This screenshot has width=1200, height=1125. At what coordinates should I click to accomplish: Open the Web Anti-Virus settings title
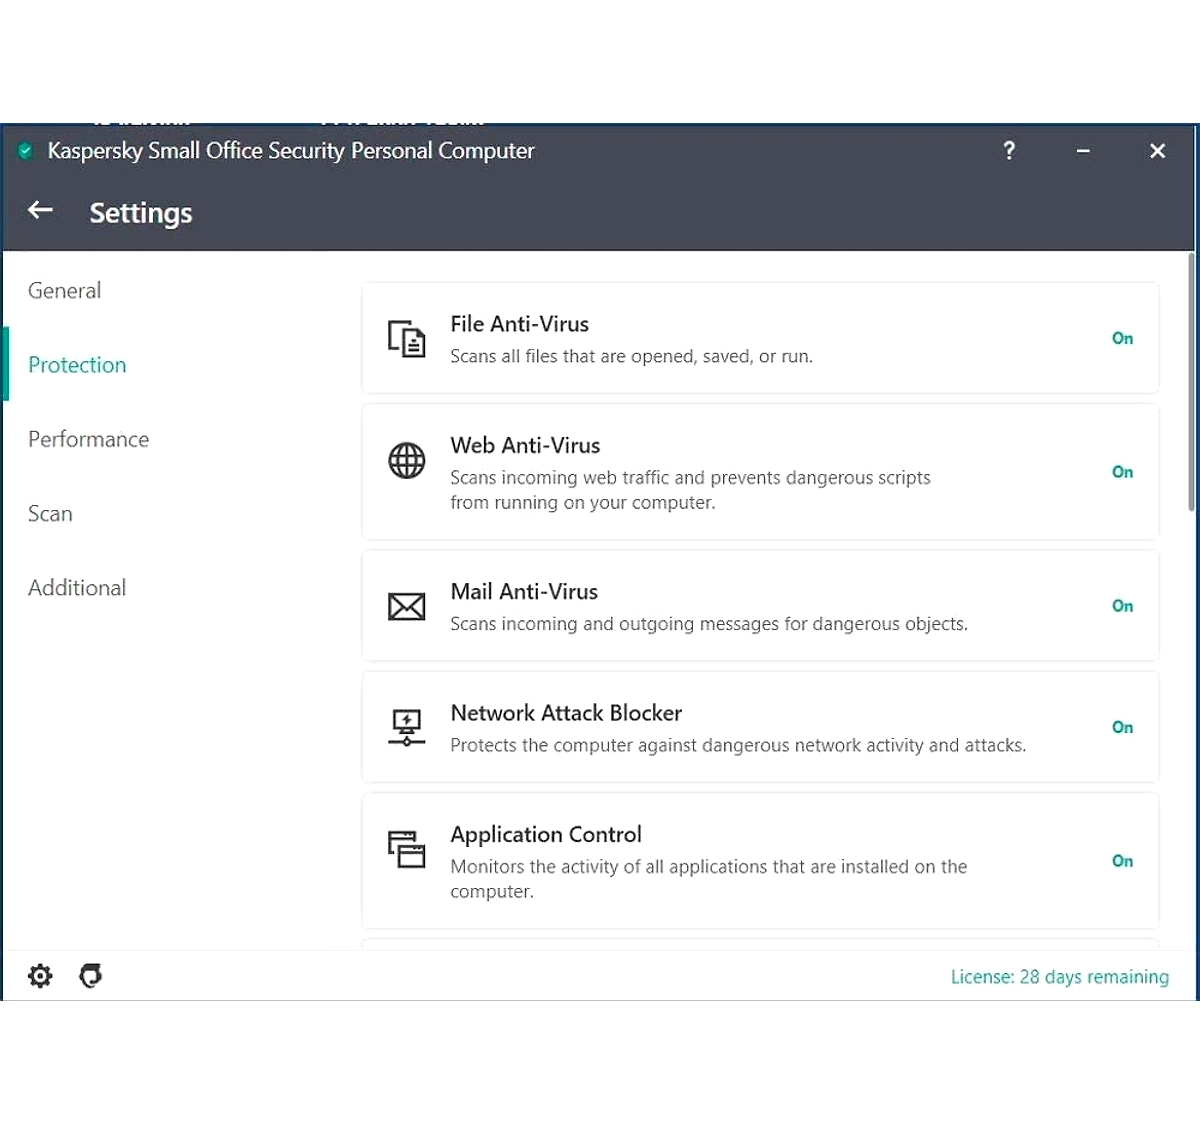(525, 445)
